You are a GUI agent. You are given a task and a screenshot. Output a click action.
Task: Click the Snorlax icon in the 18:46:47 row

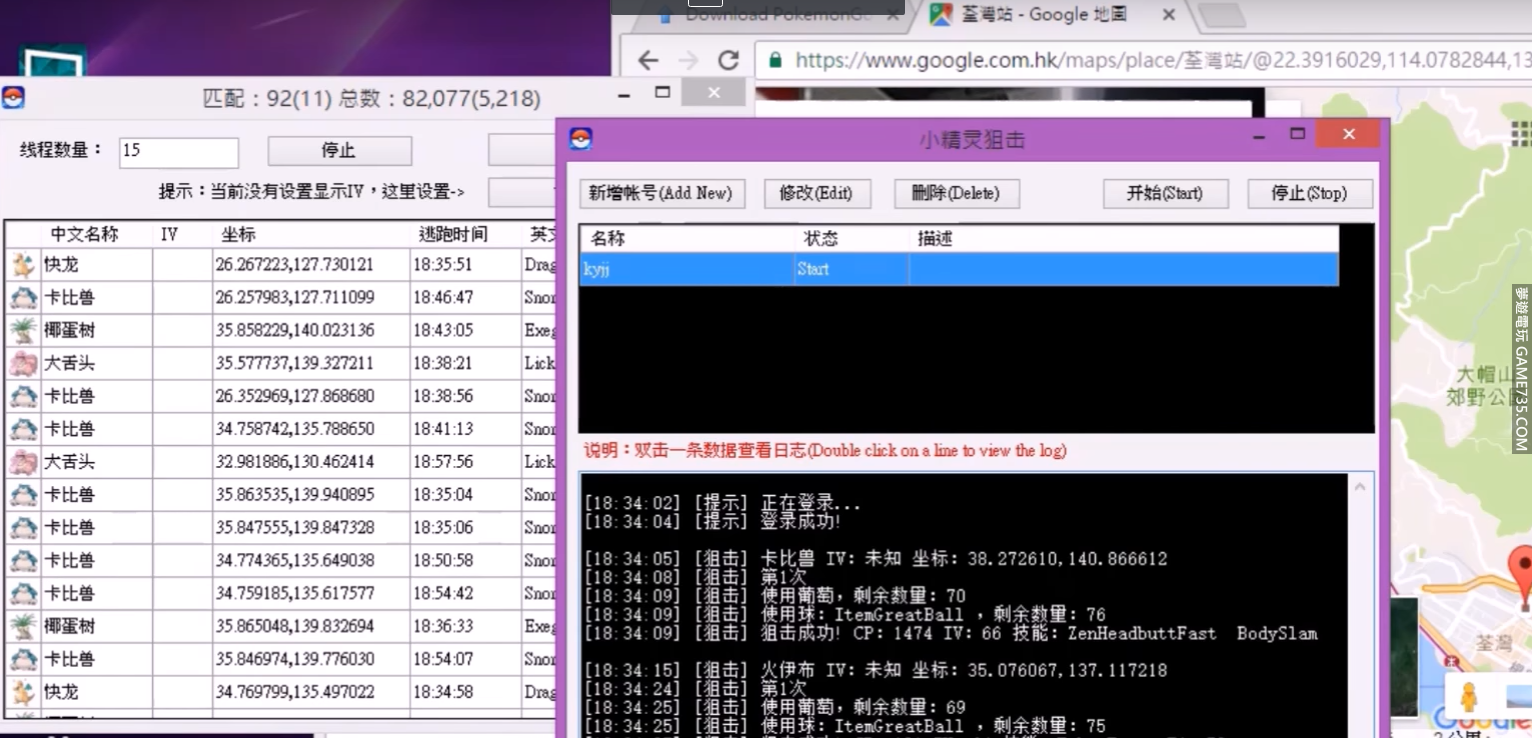(x=23, y=298)
